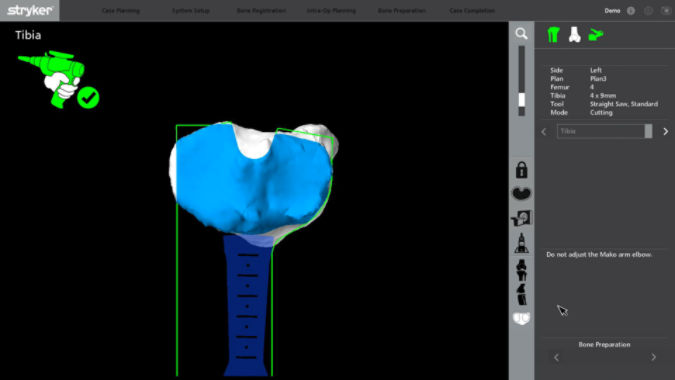675x380 pixels.
Task: Click the info icon next to Demo
Action: [x=631, y=11]
